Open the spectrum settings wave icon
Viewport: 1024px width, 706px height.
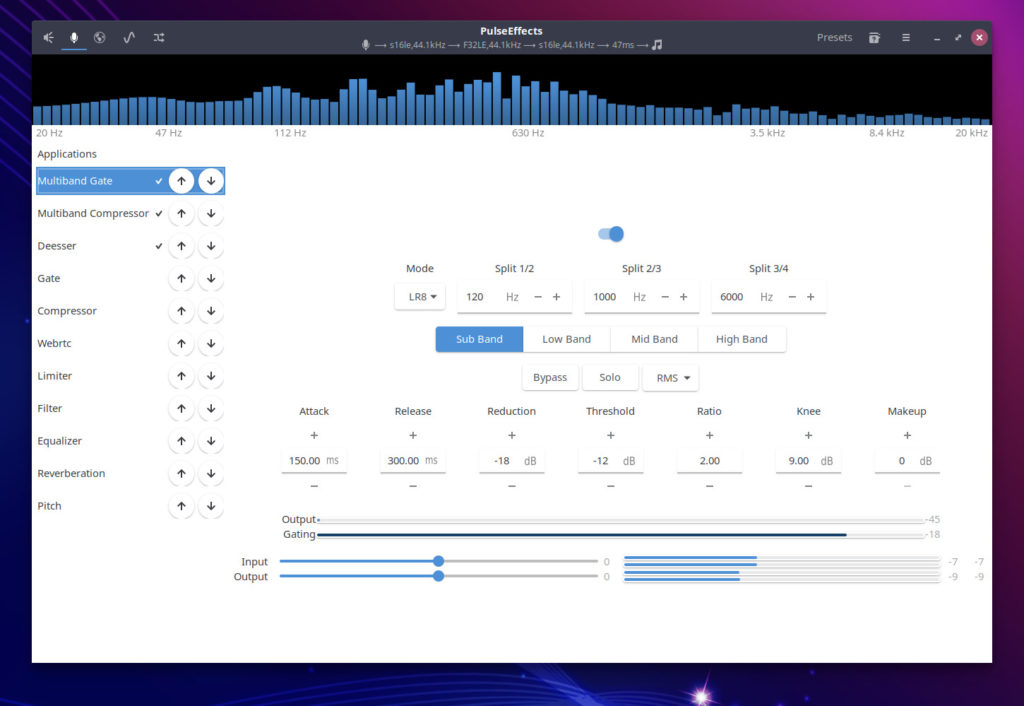click(x=129, y=38)
